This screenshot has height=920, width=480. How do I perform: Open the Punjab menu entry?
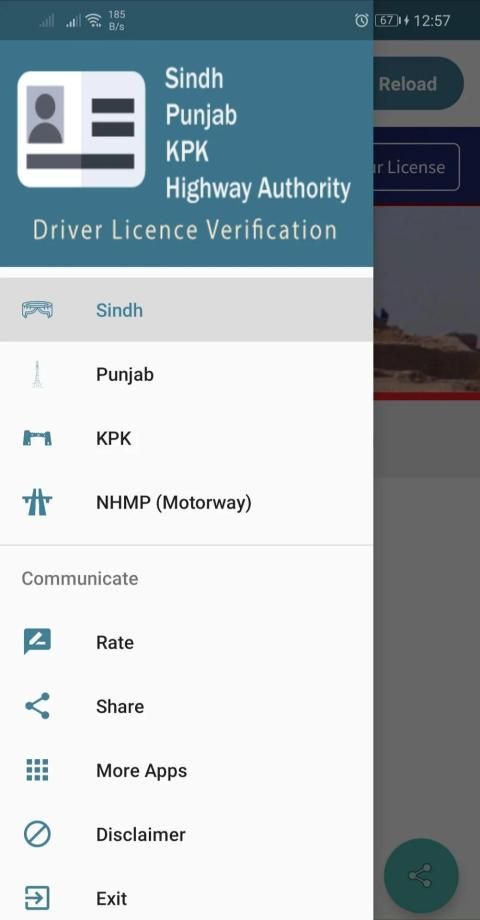pos(187,374)
